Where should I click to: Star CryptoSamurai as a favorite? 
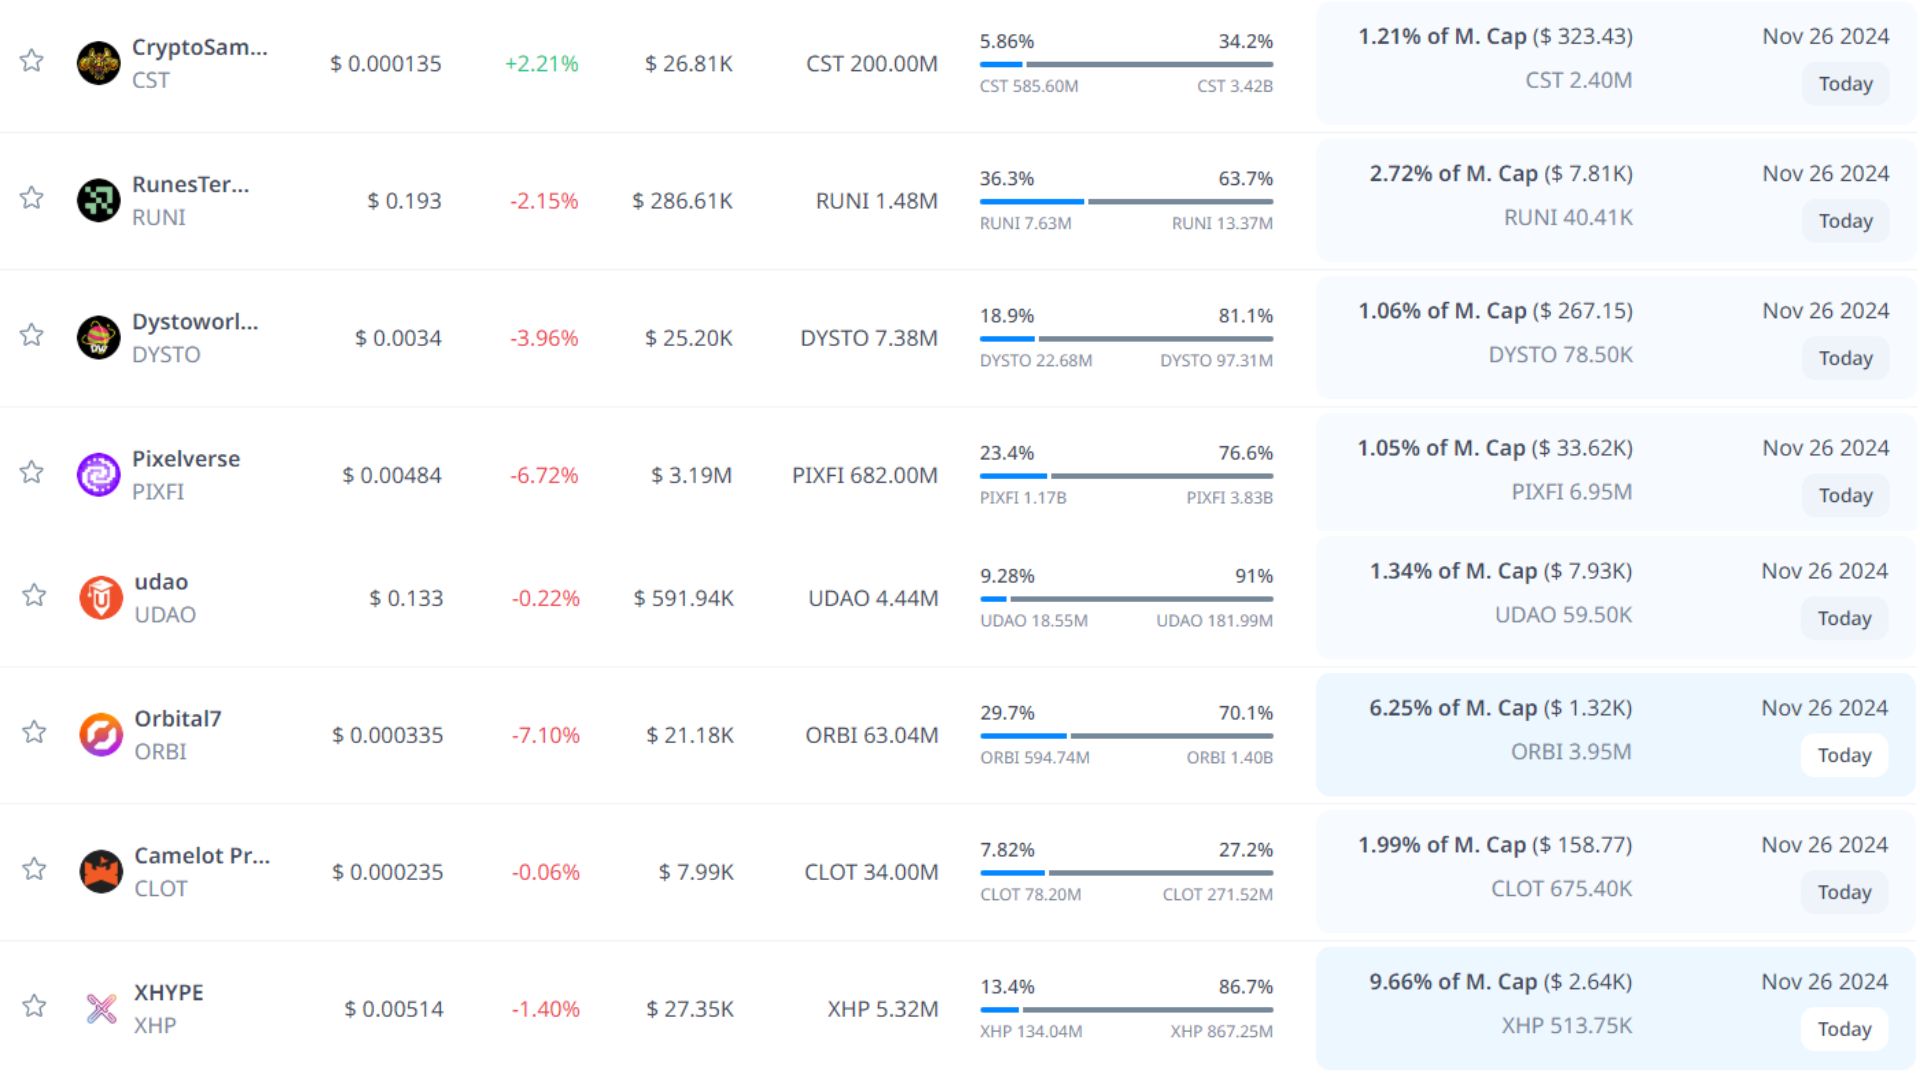point(32,60)
